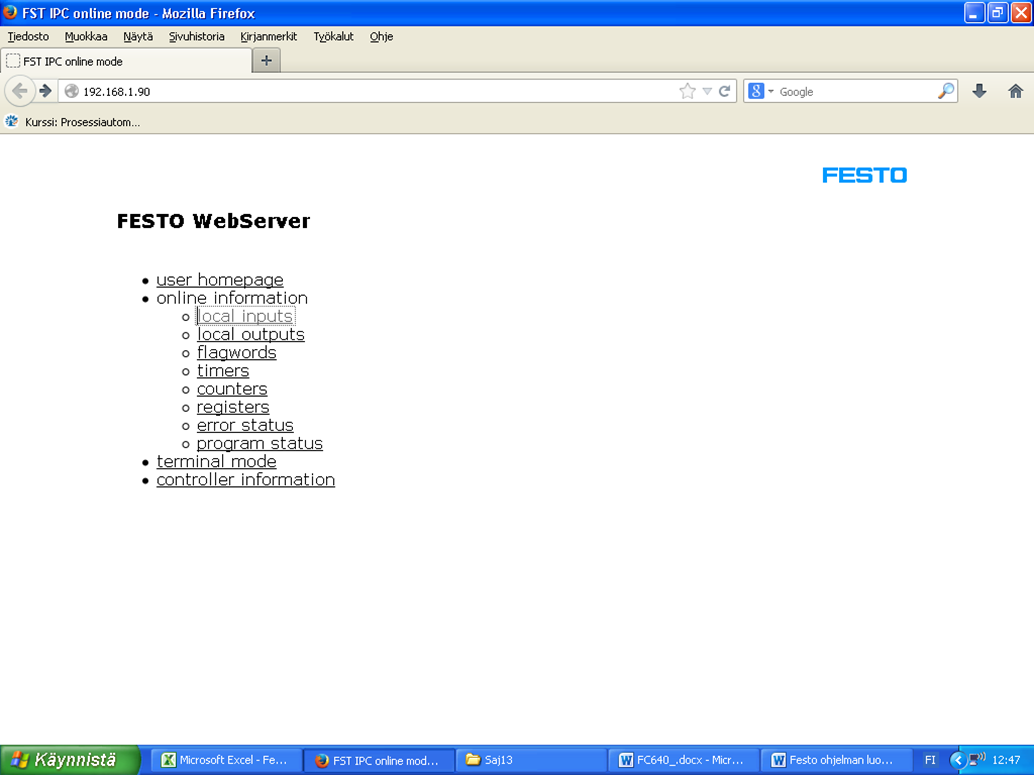Bookmark this page with the star icon
Viewport: 1034px width, 775px height.
pyautogui.click(x=687, y=91)
